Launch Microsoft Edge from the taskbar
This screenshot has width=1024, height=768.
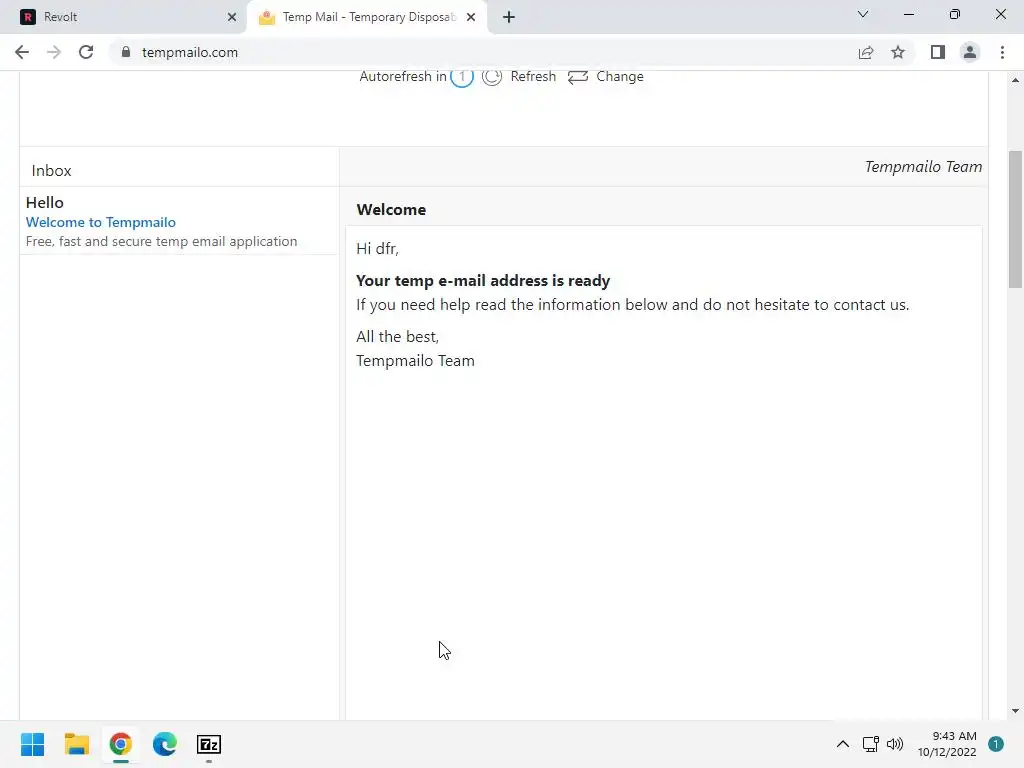coord(165,744)
